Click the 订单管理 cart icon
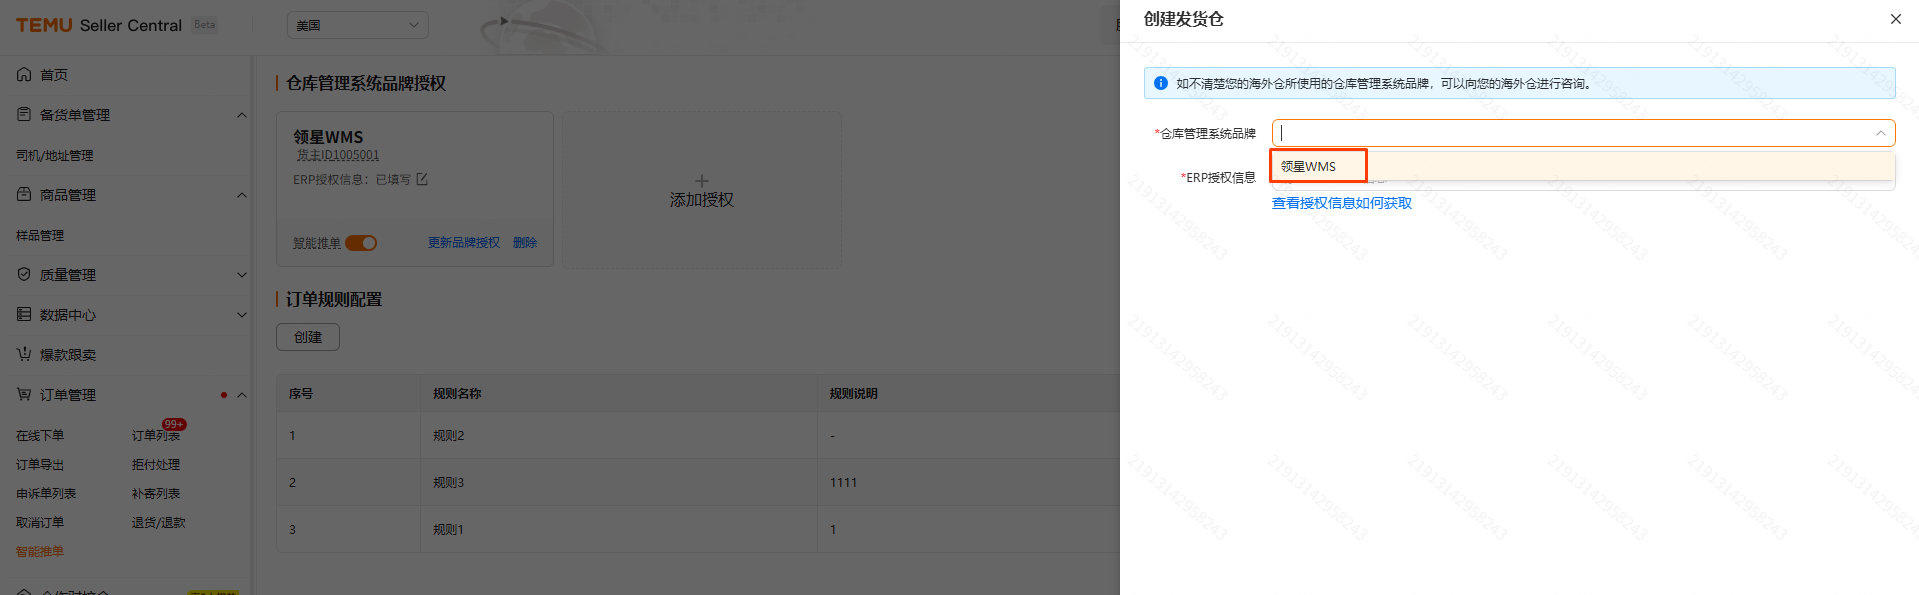Viewport: 1919px width, 595px height. pos(24,394)
